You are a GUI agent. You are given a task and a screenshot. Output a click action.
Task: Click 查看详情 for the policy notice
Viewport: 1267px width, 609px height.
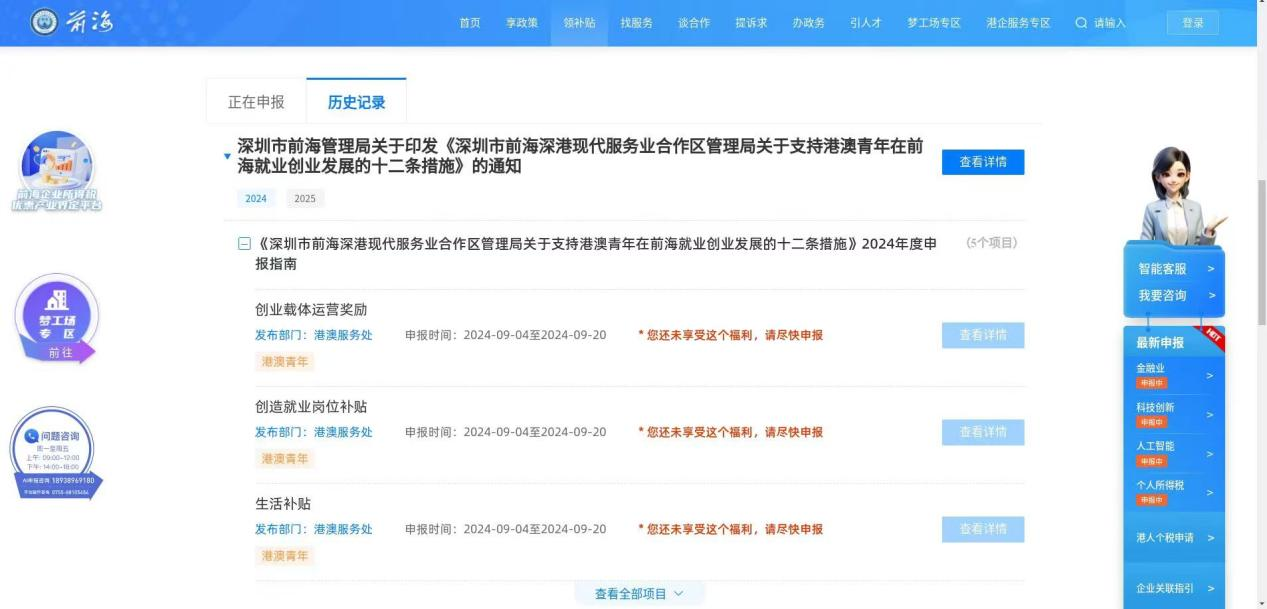pyautogui.click(x=982, y=162)
